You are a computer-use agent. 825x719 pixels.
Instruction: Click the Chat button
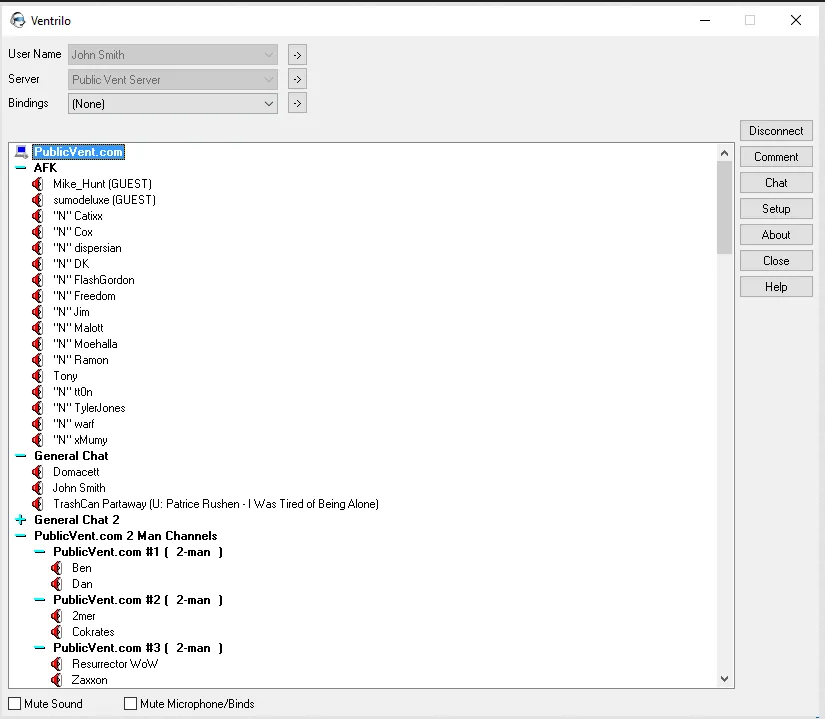[776, 183]
